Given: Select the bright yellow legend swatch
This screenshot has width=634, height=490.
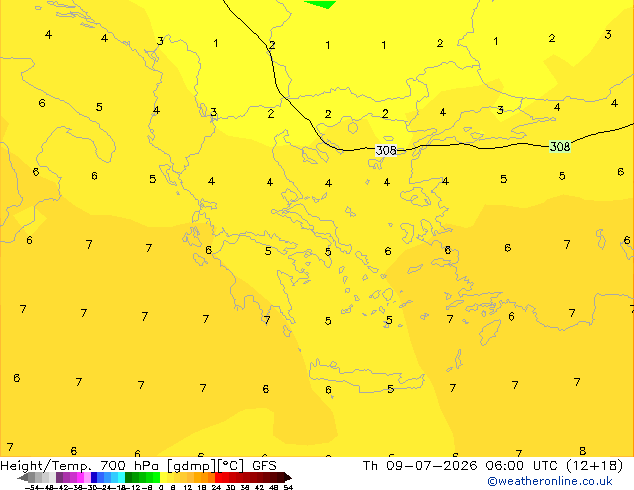Looking at the screenshot, I should pos(163,477).
